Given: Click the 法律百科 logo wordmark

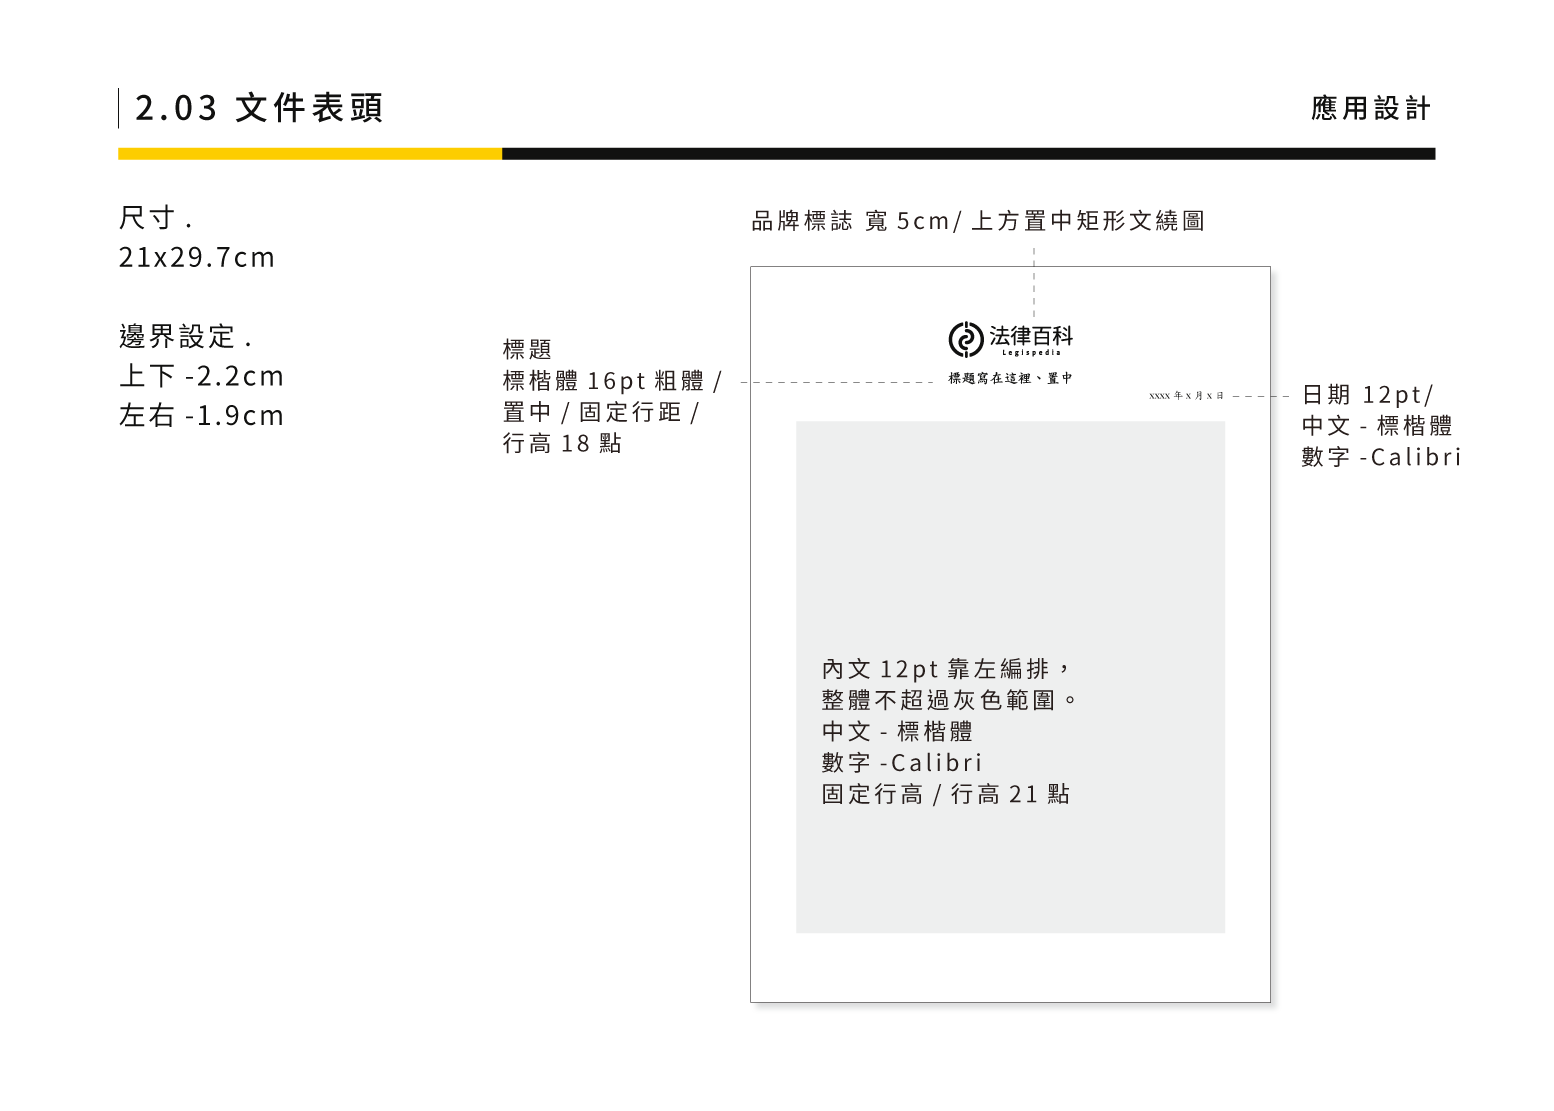Looking at the screenshot, I should [1031, 336].
